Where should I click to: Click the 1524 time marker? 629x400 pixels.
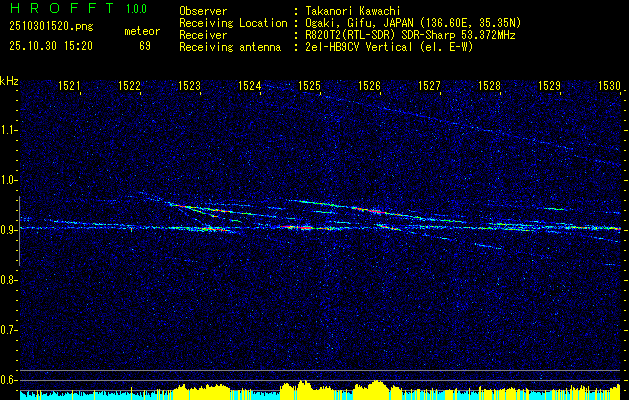pyautogui.click(x=250, y=85)
